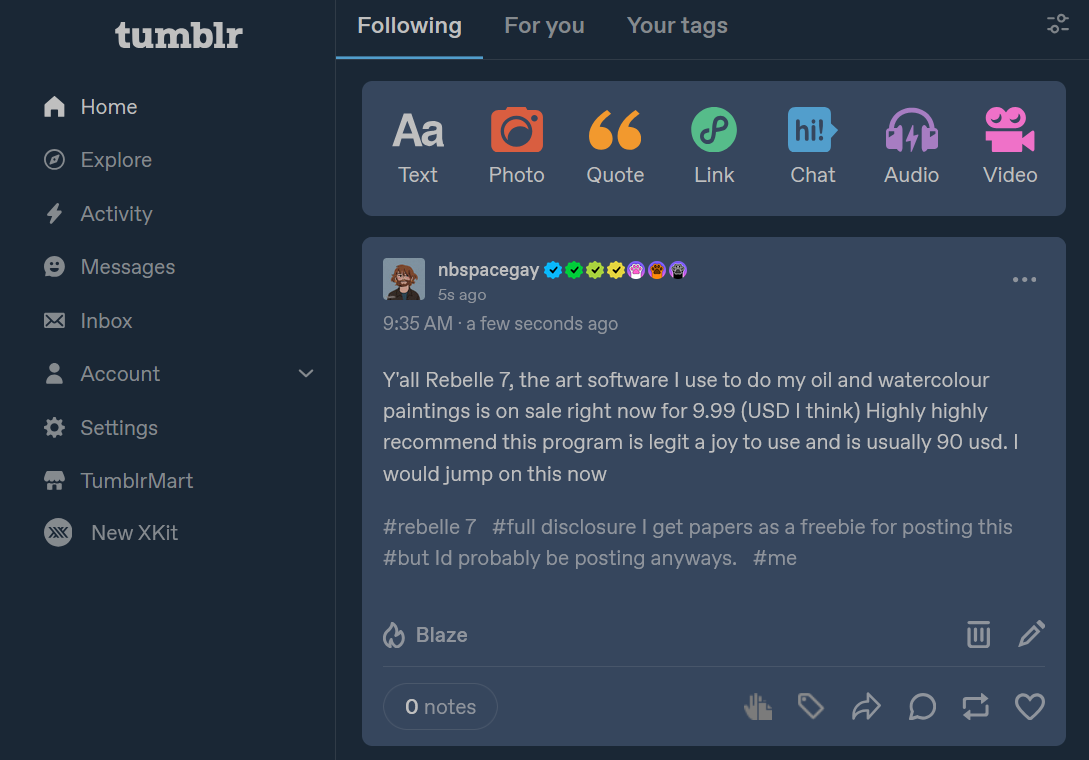Open the reply speech bubble
The height and width of the screenshot is (760, 1089).
[x=922, y=707]
